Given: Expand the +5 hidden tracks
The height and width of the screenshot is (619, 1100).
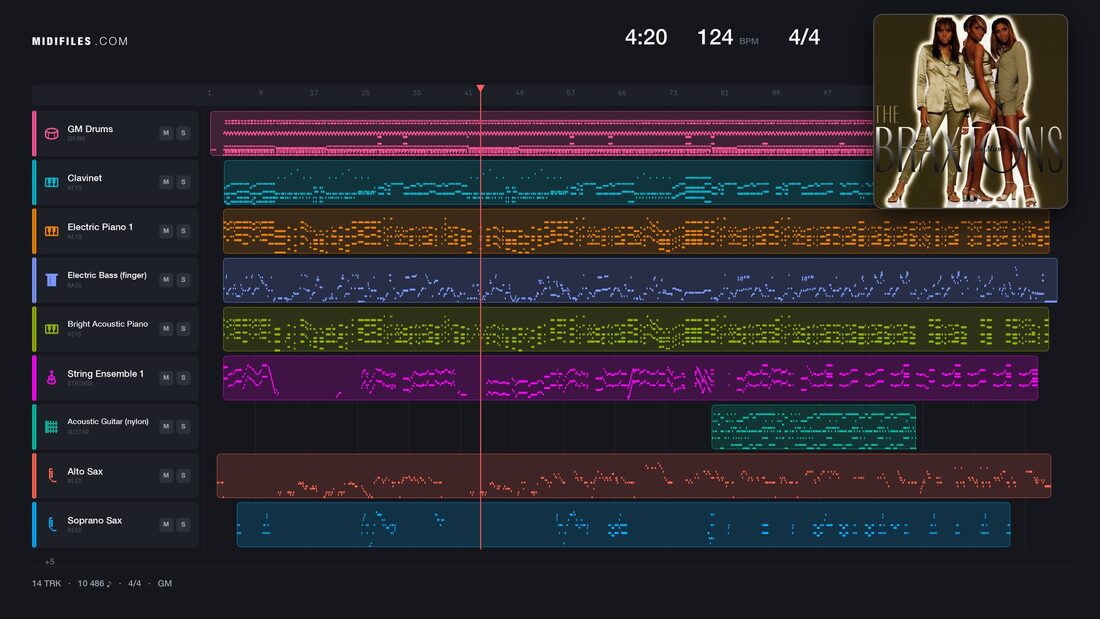Looking at the screenshot, I should coord(49,561).
